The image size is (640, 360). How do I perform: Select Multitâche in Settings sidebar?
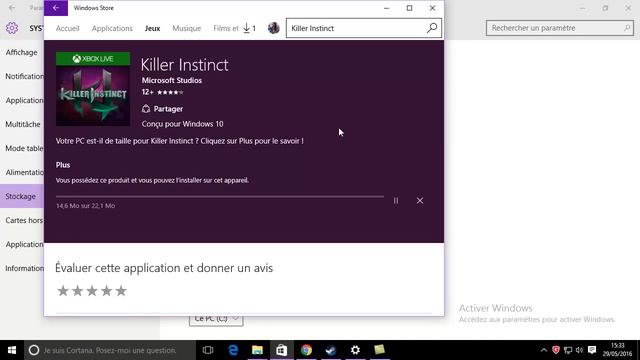tap(22, 124)
